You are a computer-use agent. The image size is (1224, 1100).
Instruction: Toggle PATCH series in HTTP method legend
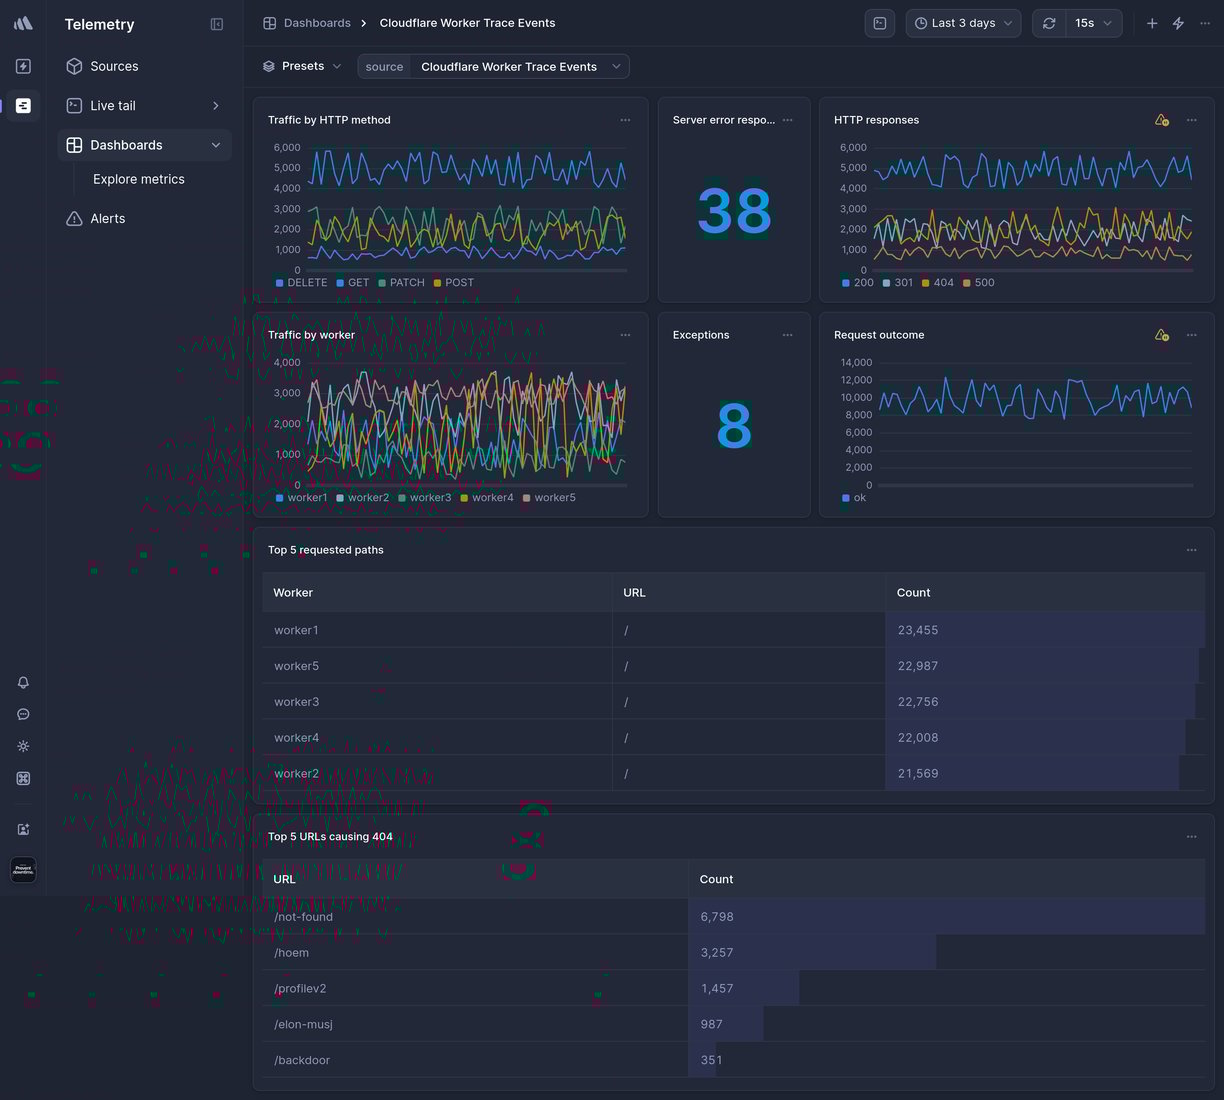[401, 283]
